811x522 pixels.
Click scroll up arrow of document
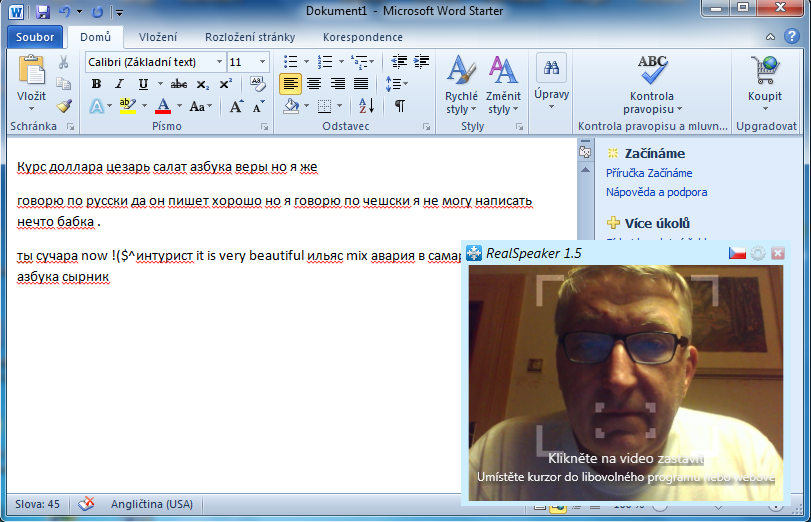pyautogui.click(x=585, y=170)
